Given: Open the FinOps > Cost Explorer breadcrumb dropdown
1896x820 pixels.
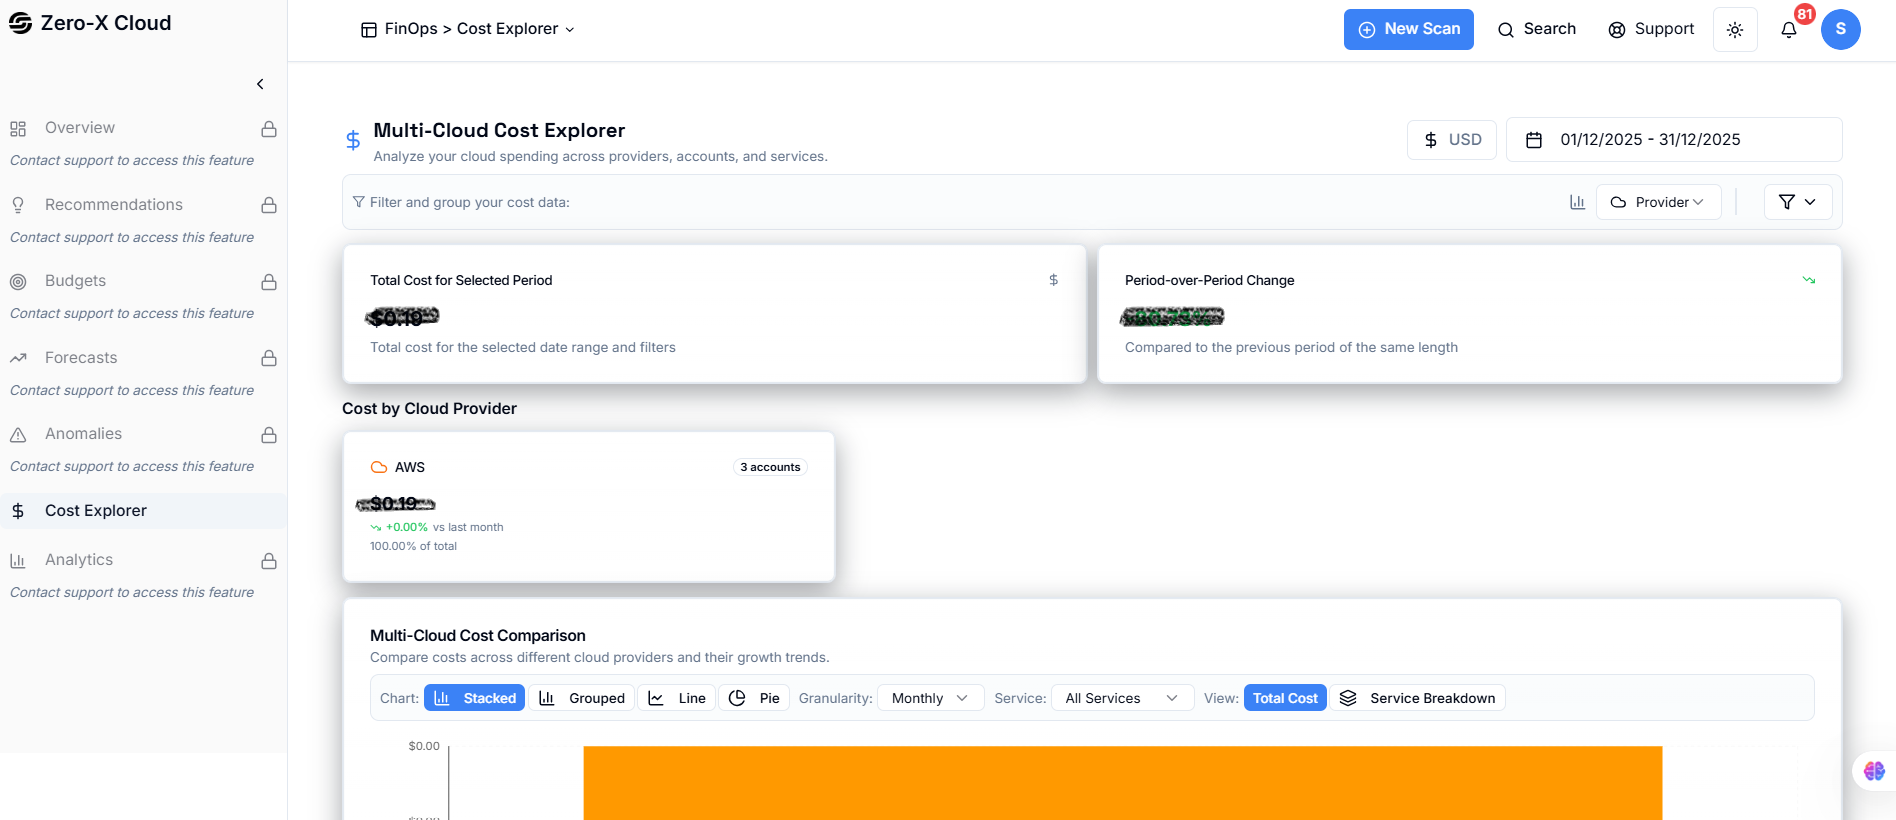Looking at the screenshot, I should coord(468,29).
